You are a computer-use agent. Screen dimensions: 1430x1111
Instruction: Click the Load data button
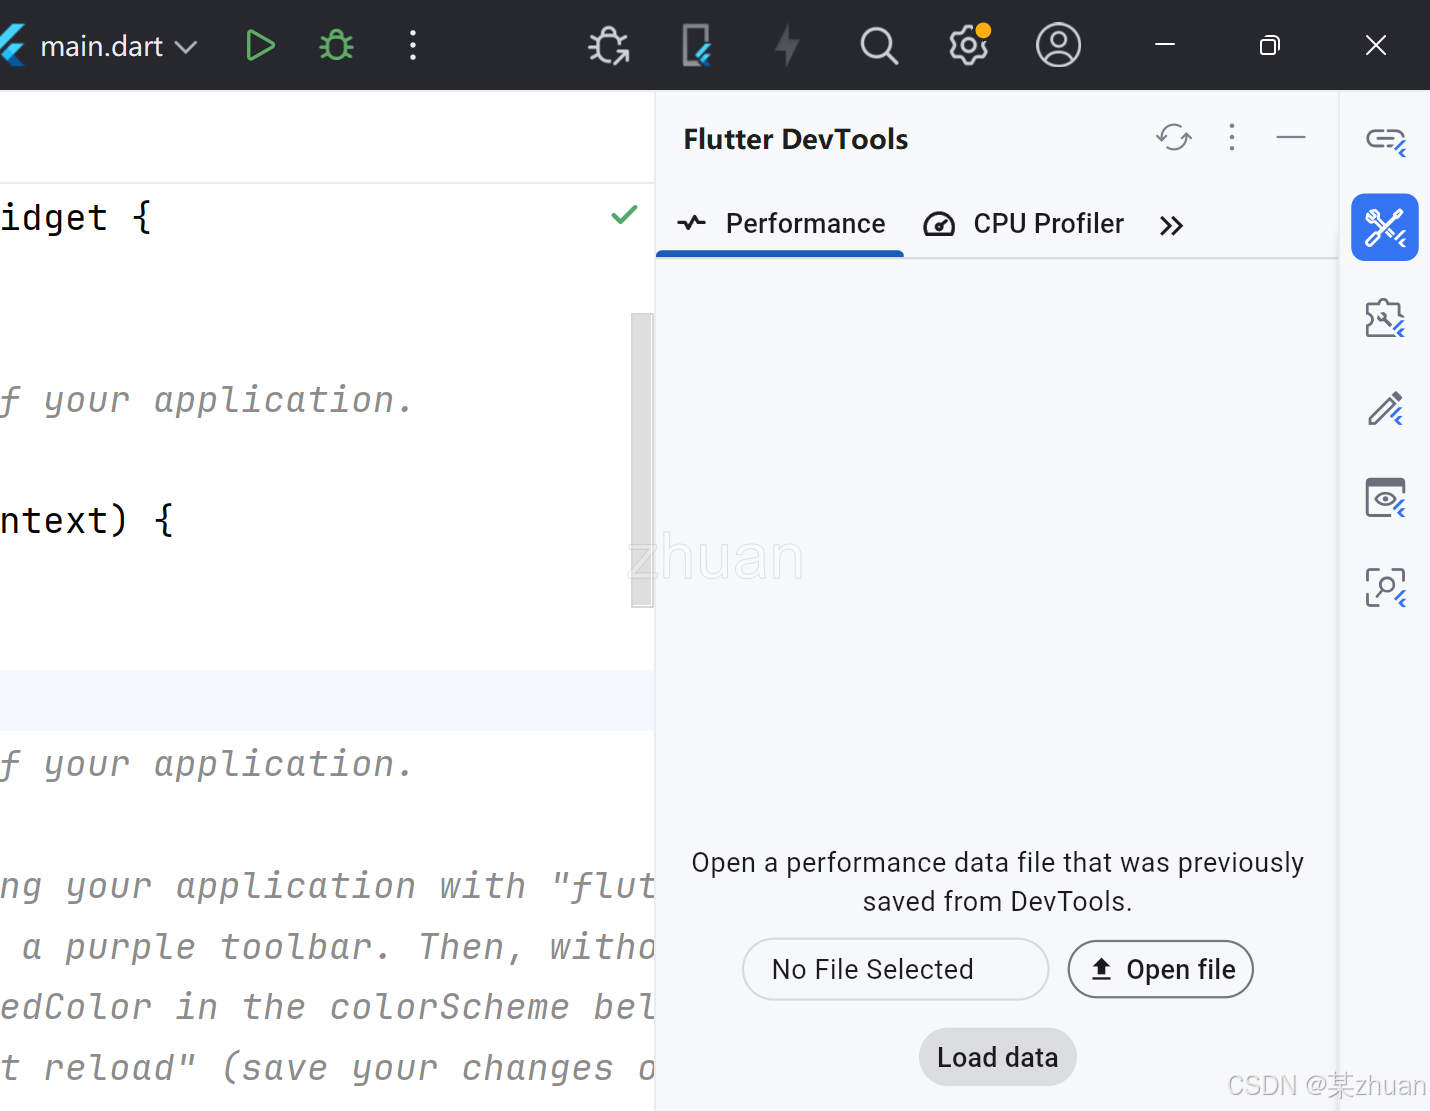(x=997, y=1057)
